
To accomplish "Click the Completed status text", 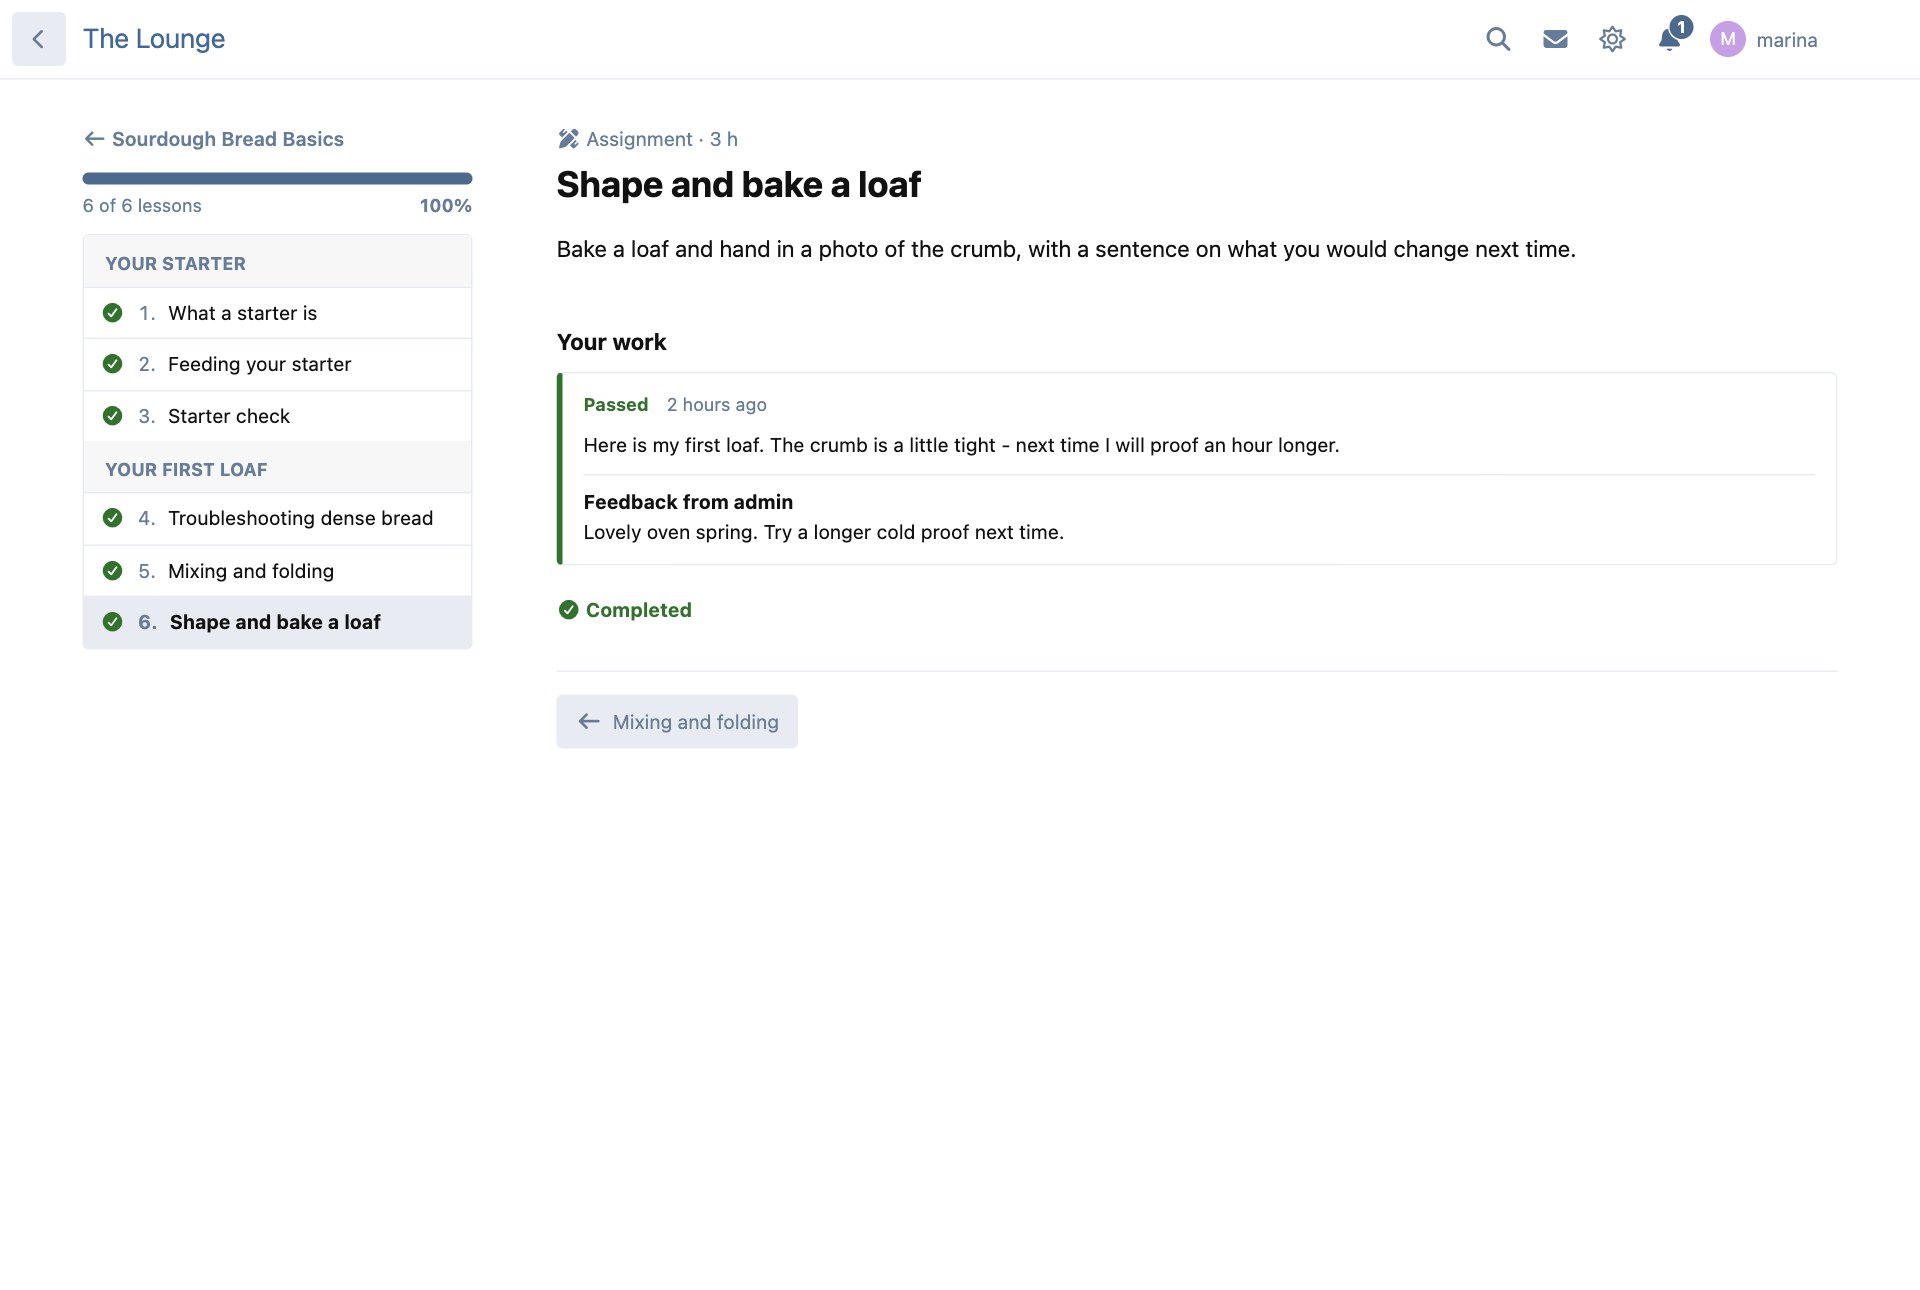I will (639, 610).
